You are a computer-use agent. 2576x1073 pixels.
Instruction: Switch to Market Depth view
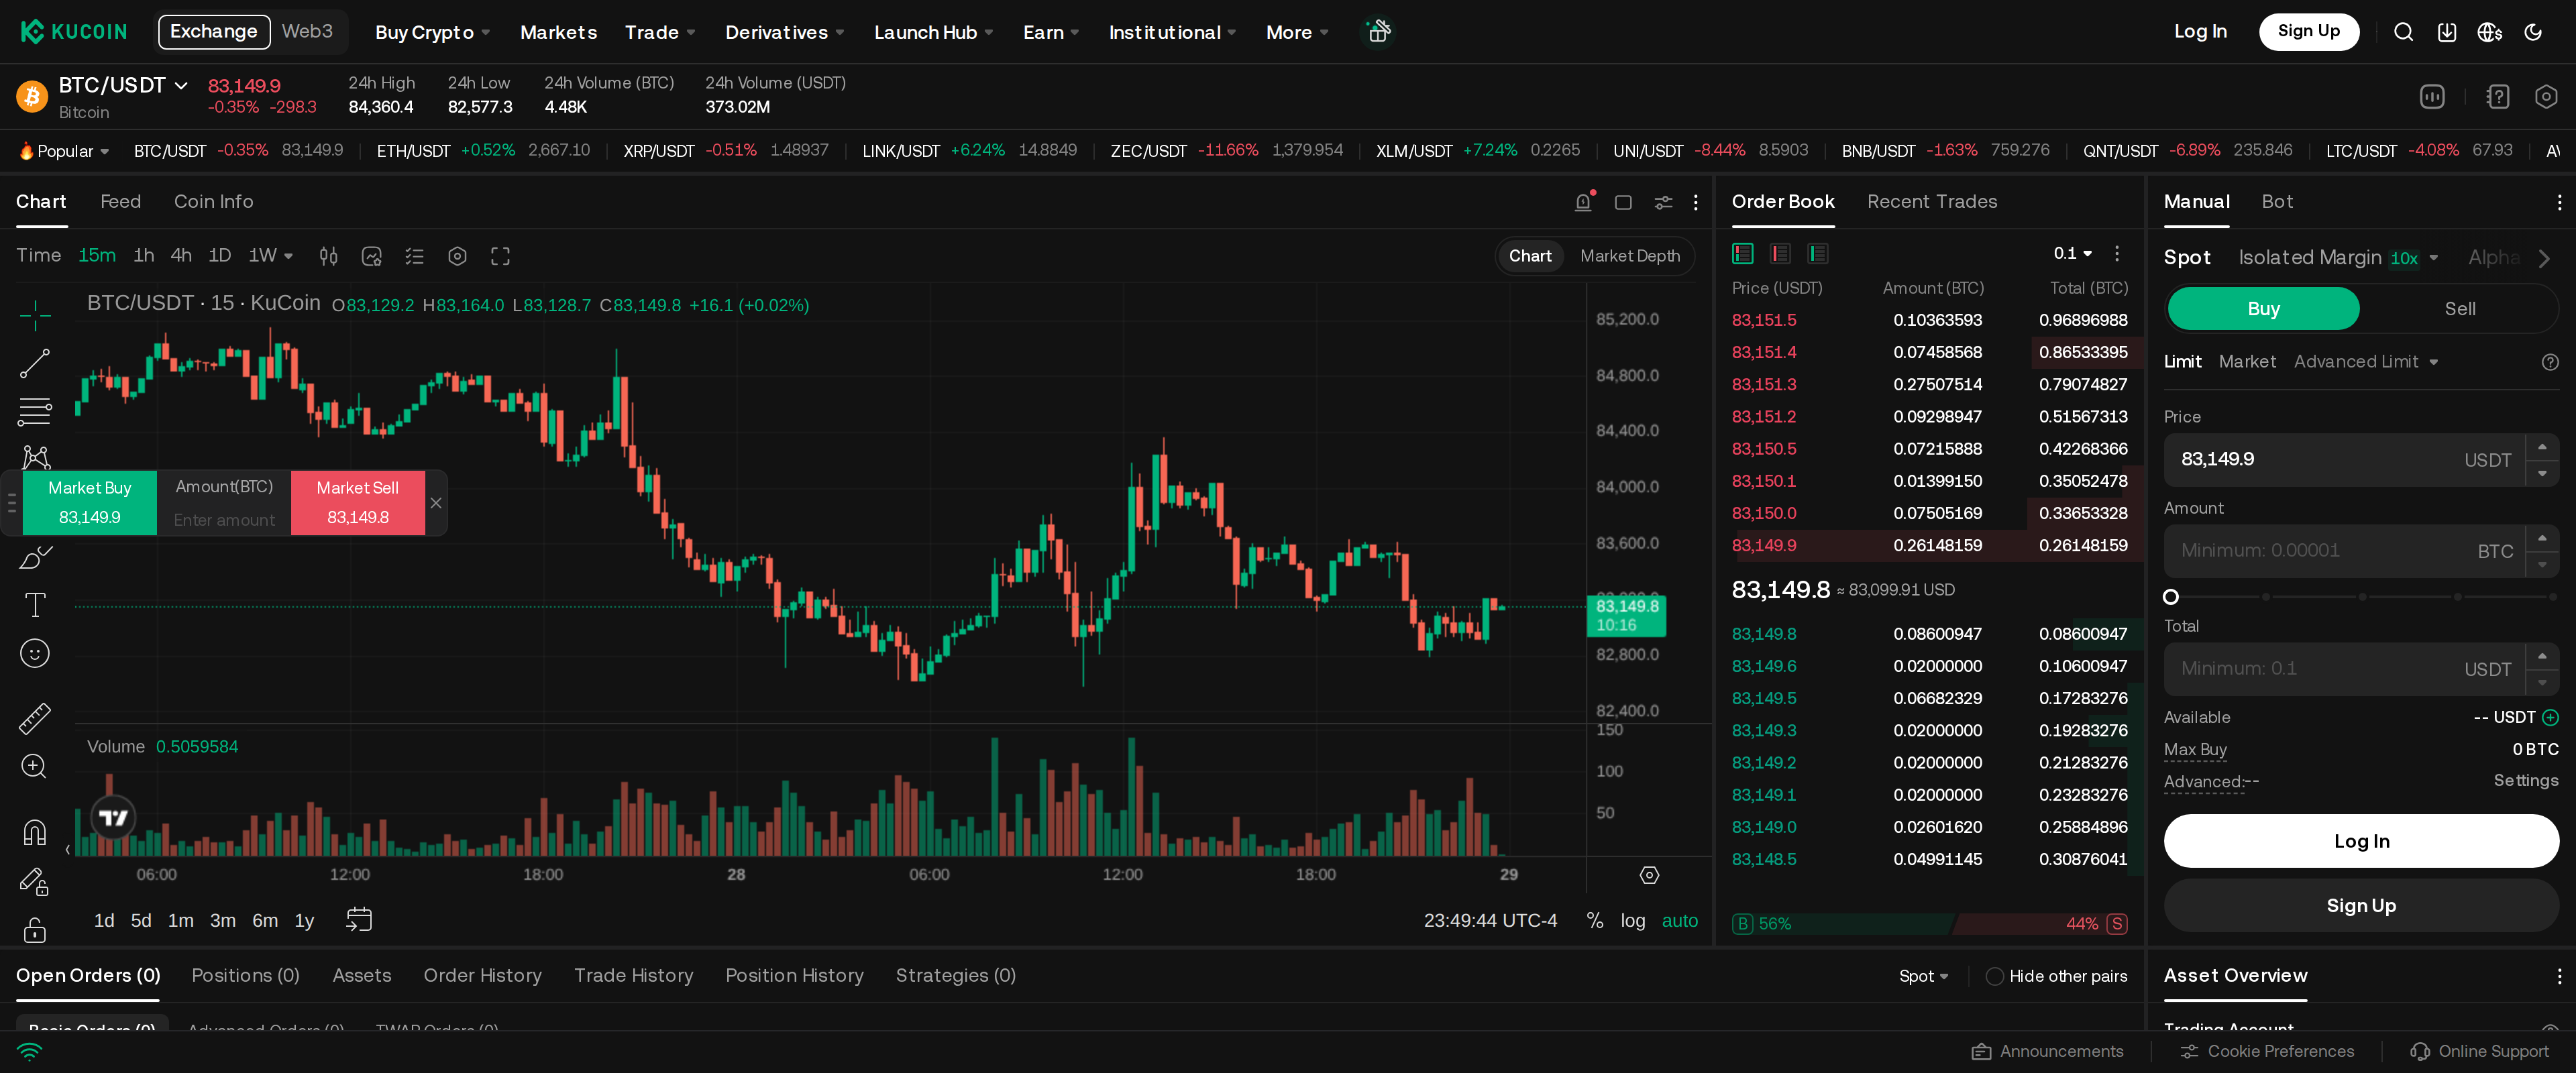(1629, 256)
